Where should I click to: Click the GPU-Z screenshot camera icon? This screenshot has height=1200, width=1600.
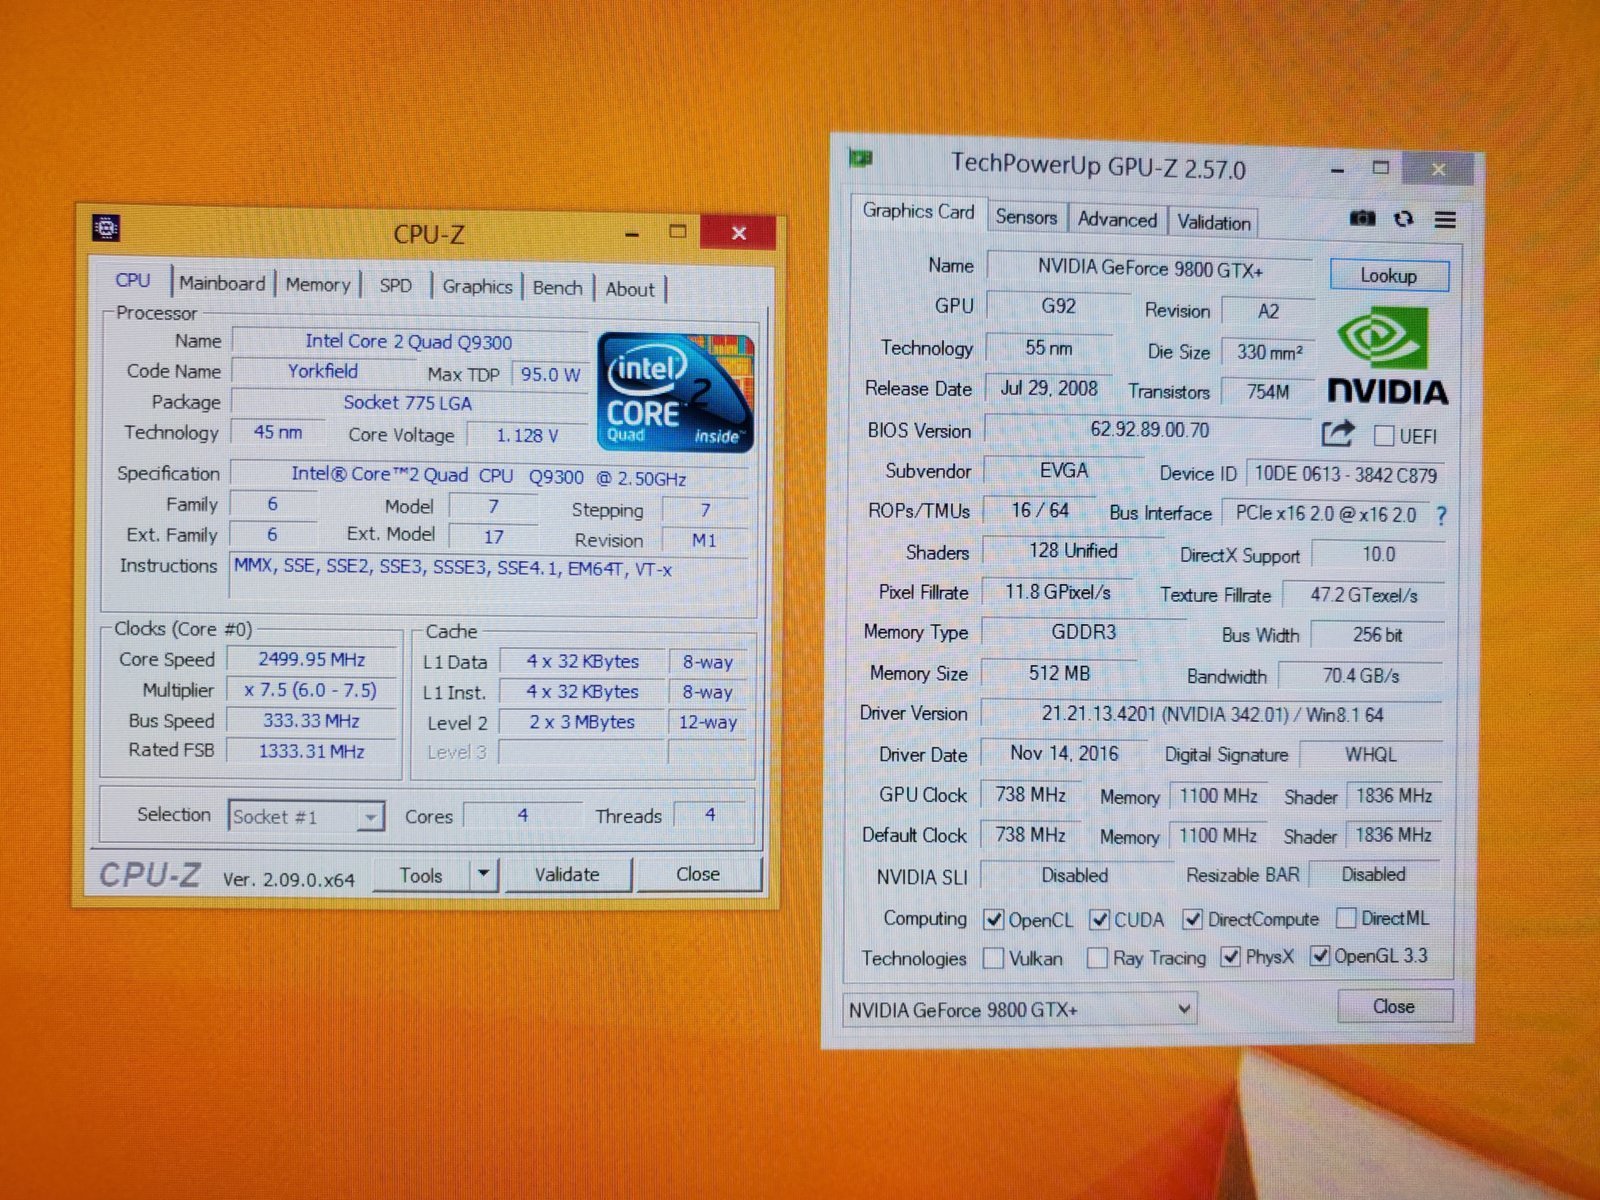point(1362,218)
